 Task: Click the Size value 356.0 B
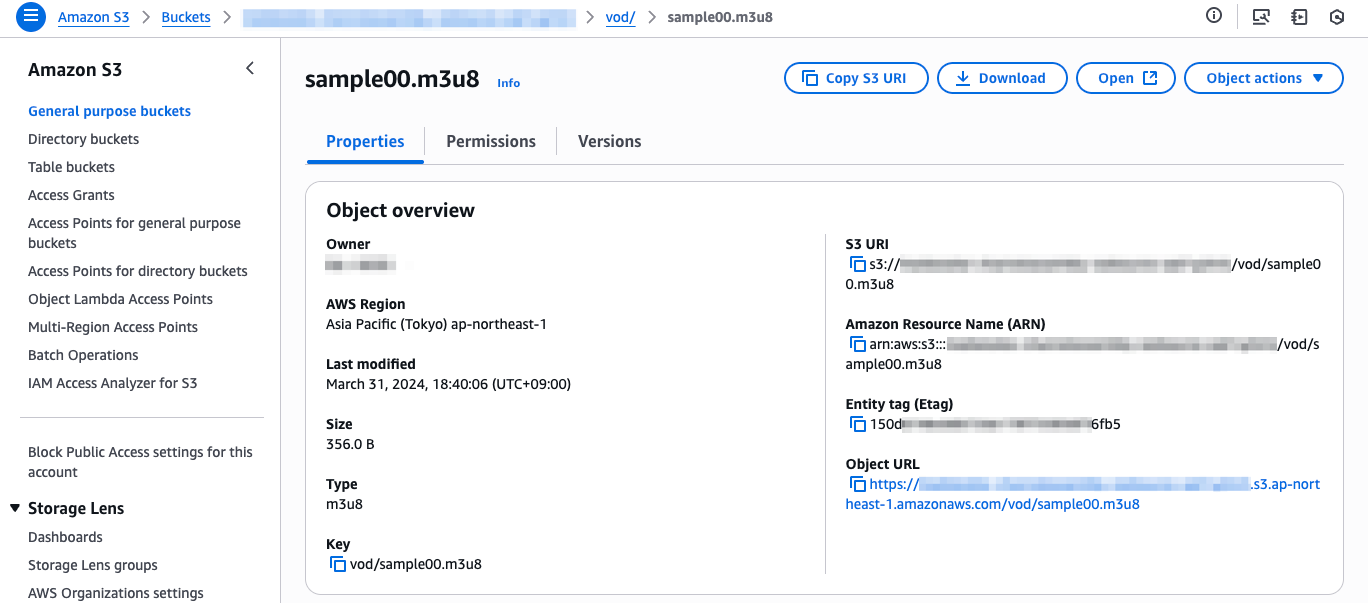click(350, 444)
